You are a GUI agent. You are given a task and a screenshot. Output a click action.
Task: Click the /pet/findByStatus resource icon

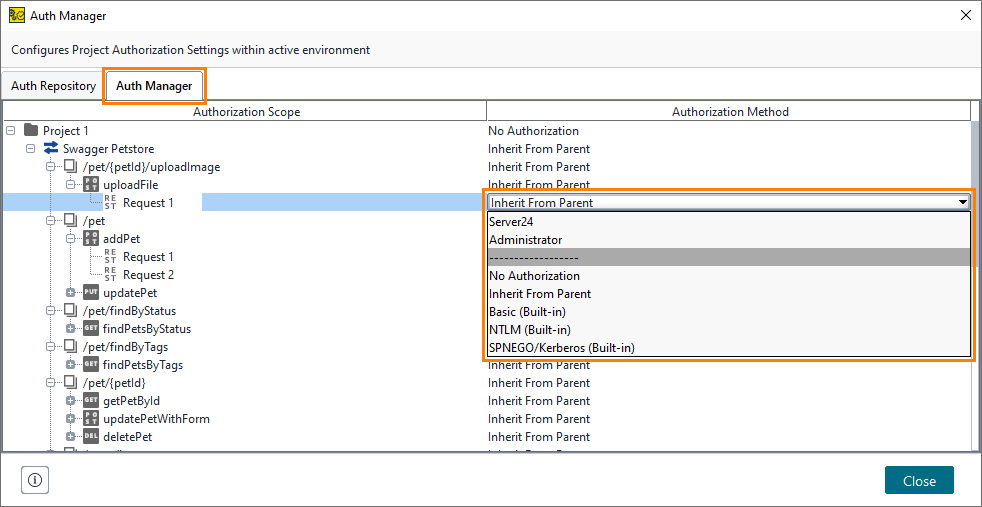click(71, 311)
